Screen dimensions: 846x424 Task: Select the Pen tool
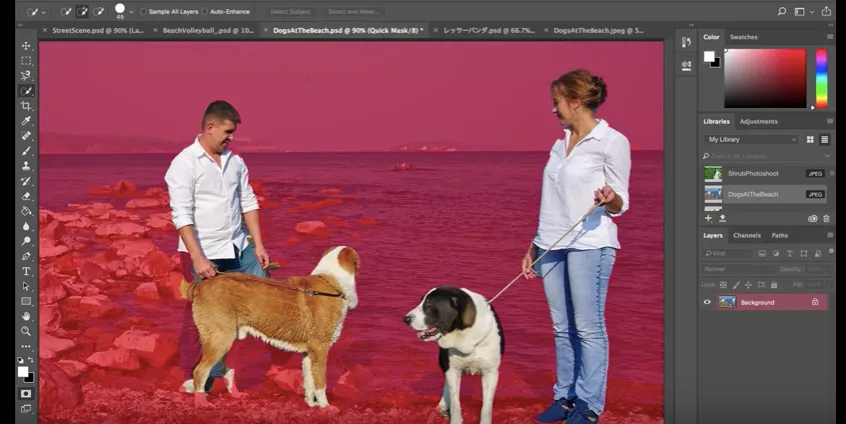click(x=26, y=256)
